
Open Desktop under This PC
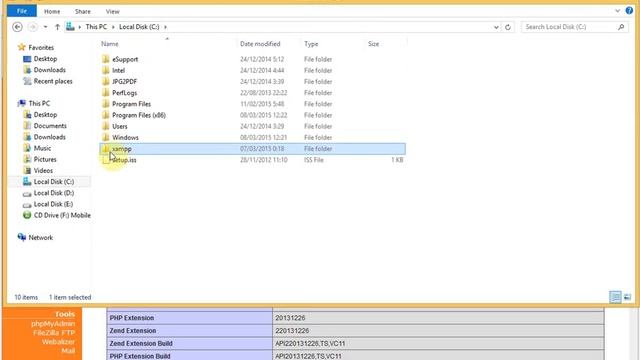[45, 115]
